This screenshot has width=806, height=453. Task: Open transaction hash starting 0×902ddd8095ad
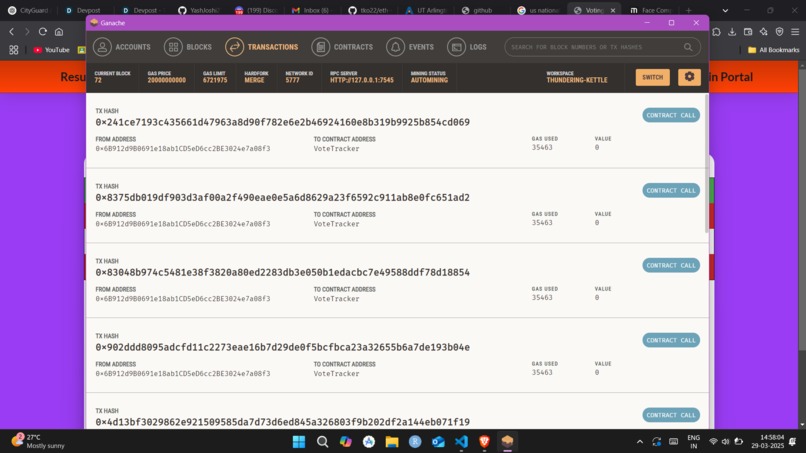(282, 347)
